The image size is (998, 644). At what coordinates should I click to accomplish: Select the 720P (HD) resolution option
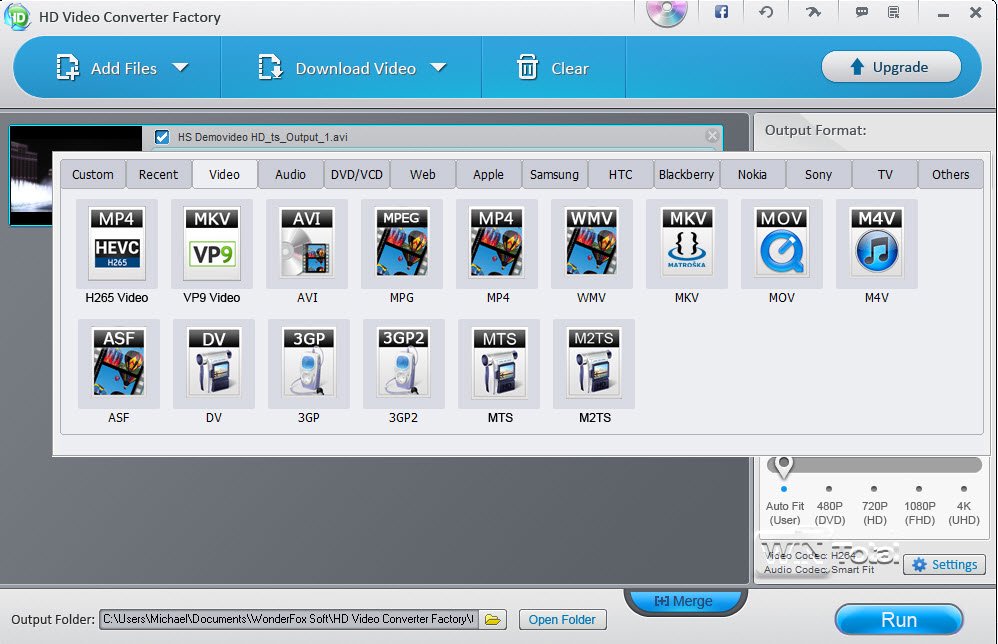(873, 490)
